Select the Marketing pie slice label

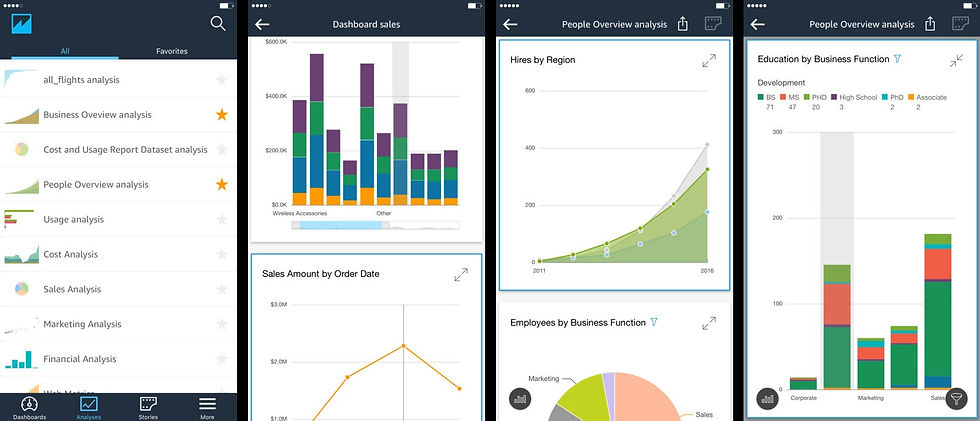click(x=544, y=379)
